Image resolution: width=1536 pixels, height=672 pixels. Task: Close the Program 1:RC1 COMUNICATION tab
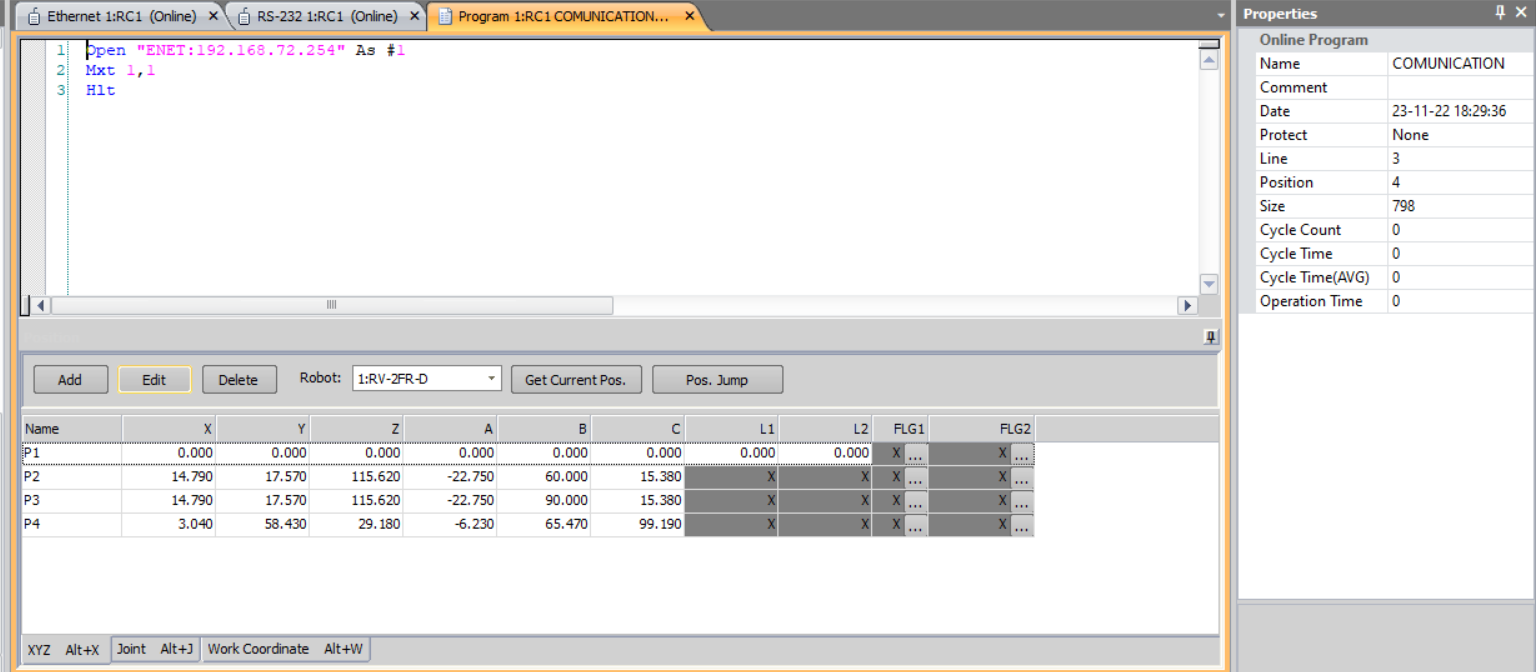pos(689,16)
